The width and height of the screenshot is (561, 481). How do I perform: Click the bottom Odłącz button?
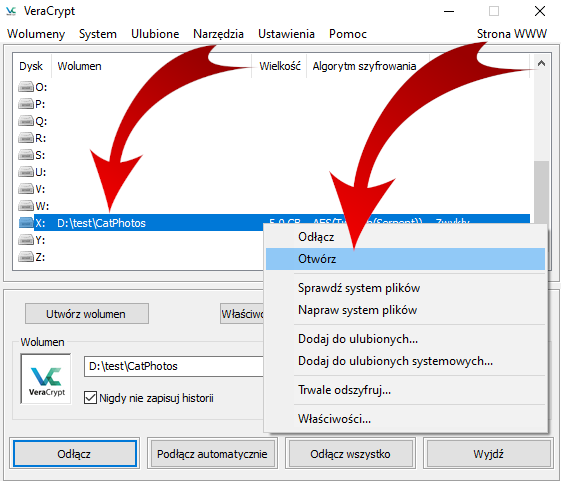(74, 454)
